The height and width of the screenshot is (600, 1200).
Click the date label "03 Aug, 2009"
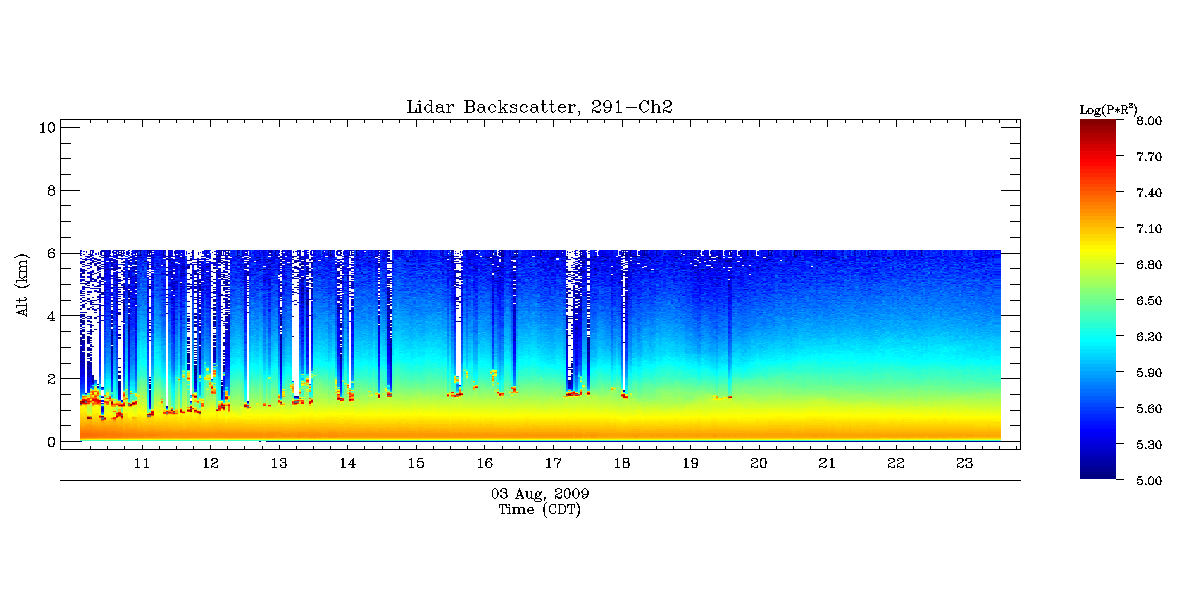540,494
